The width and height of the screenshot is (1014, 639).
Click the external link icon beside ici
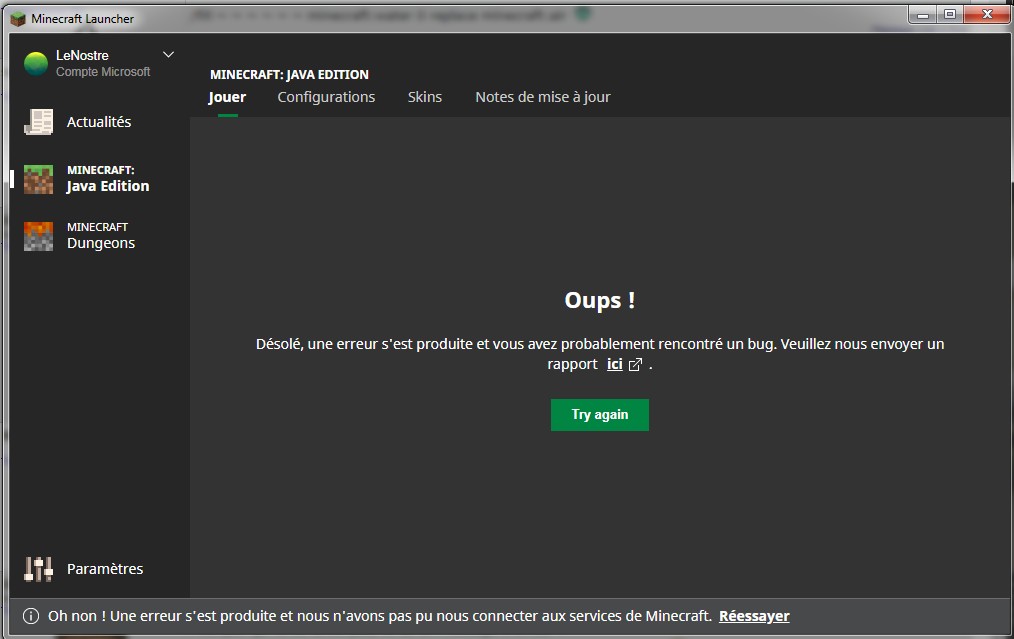636,365
